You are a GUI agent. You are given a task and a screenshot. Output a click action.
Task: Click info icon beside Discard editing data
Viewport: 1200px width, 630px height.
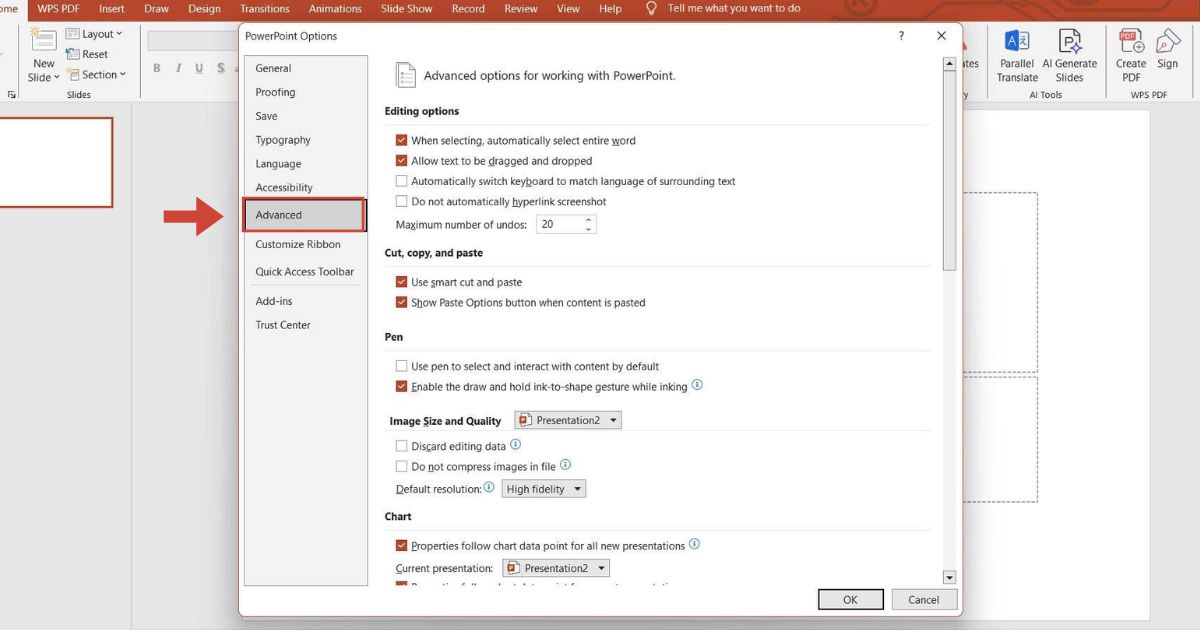516,445
